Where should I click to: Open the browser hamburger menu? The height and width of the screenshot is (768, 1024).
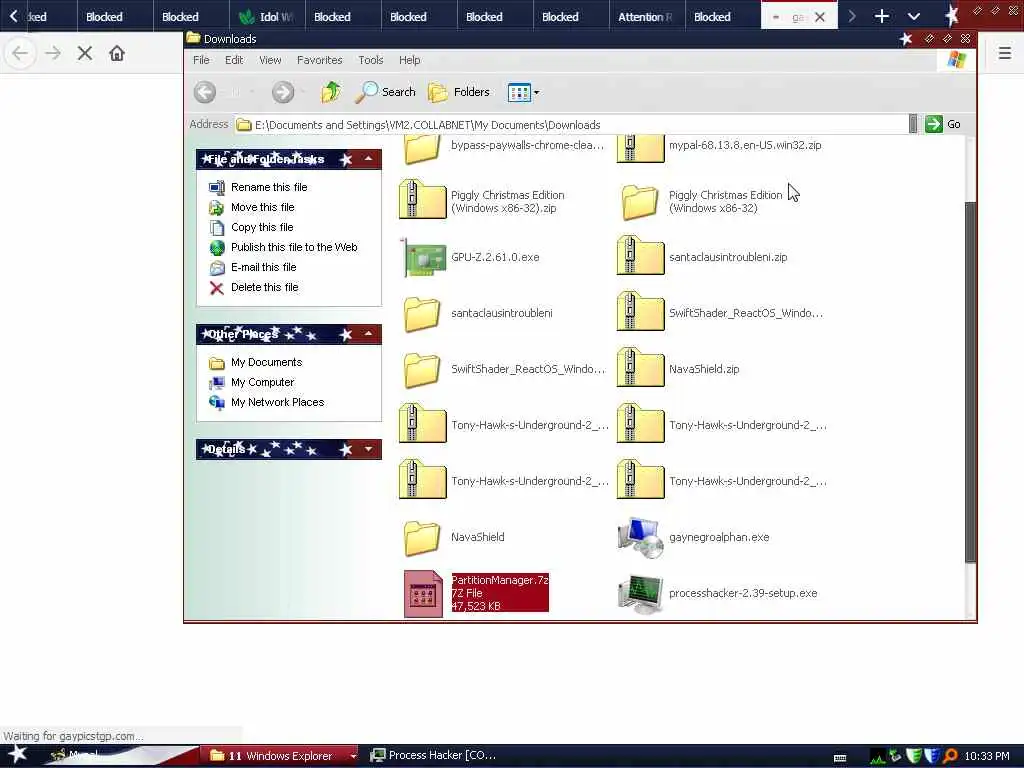click(x=1005, y=53)
